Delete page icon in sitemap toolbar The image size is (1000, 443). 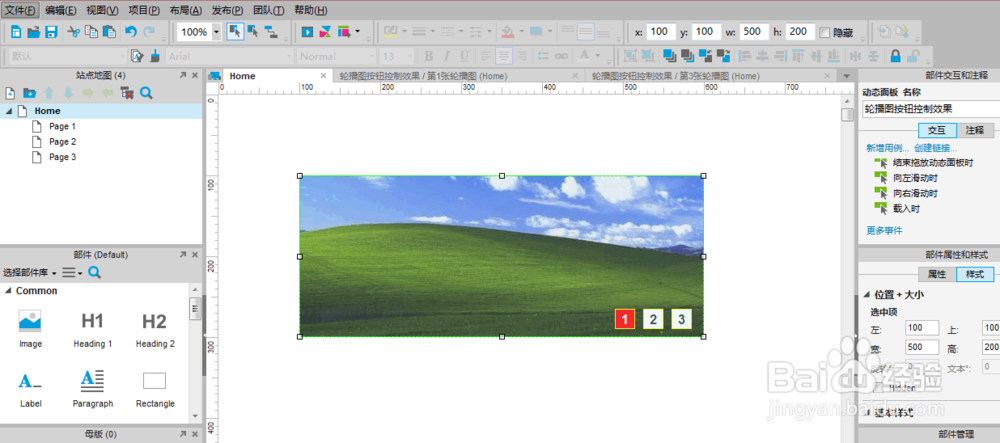(x=127, y=94)
